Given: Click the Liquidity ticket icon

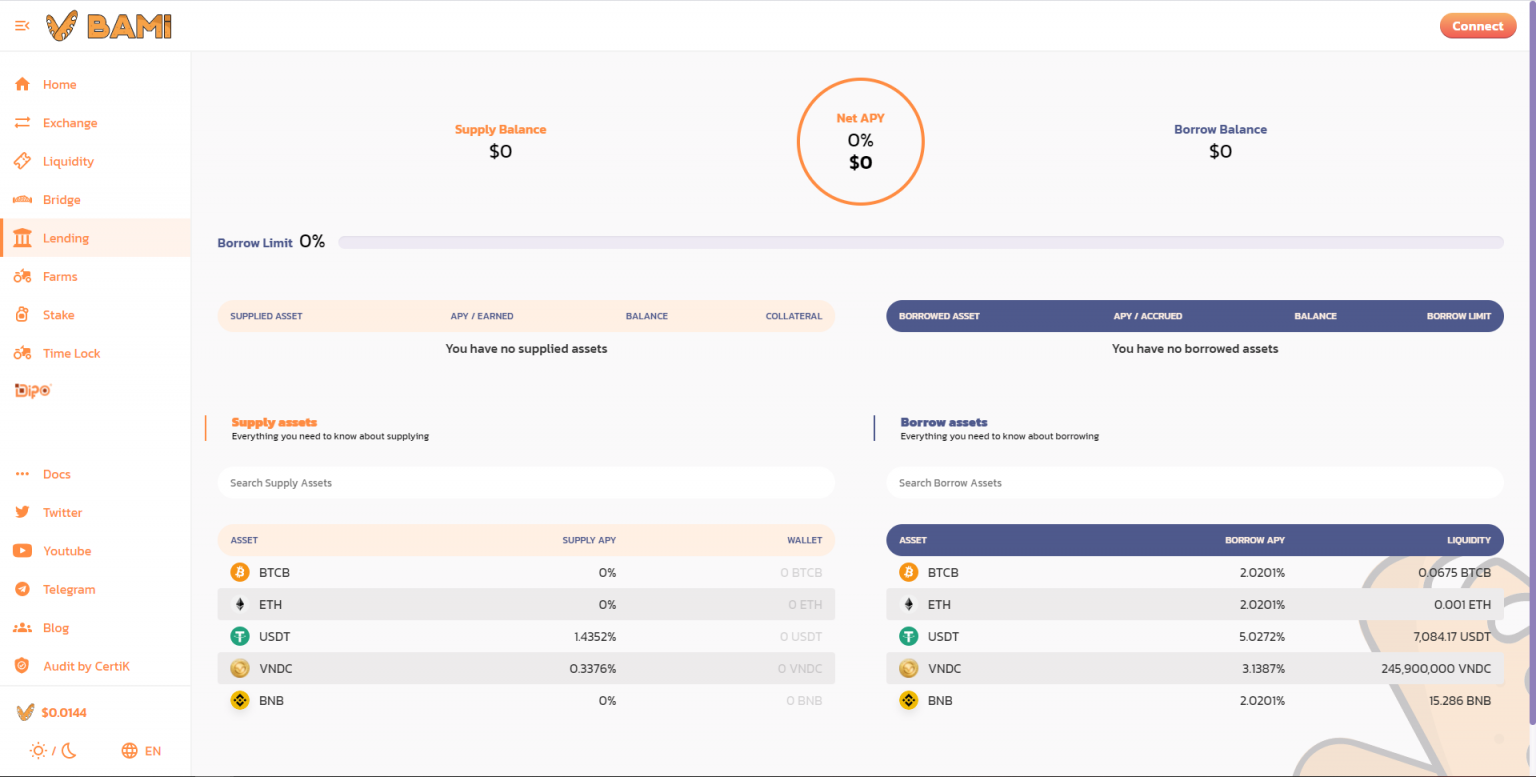Looking at the screenshot, I should click(x=22, y=161).
